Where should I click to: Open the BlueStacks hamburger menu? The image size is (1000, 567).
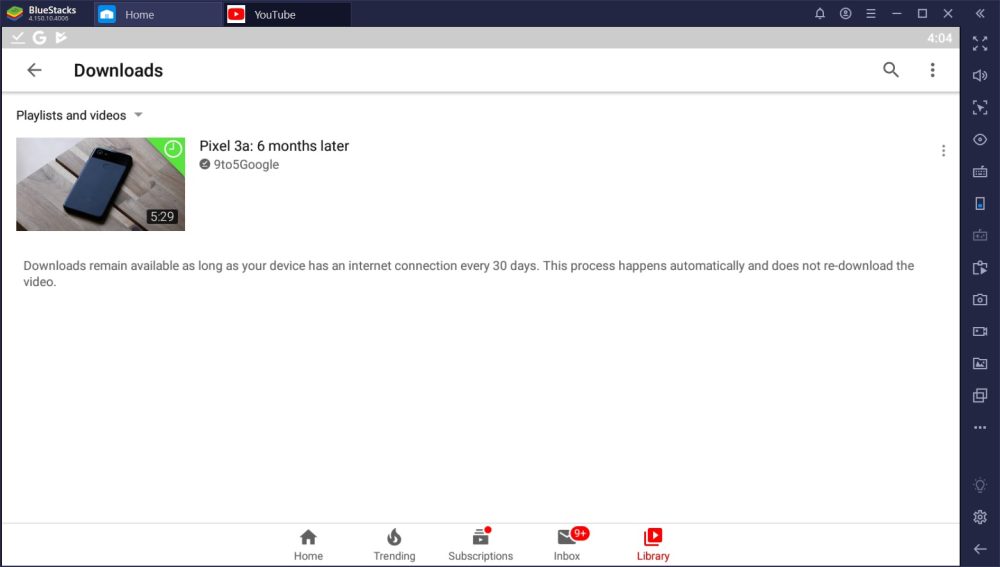pos(871,14)
